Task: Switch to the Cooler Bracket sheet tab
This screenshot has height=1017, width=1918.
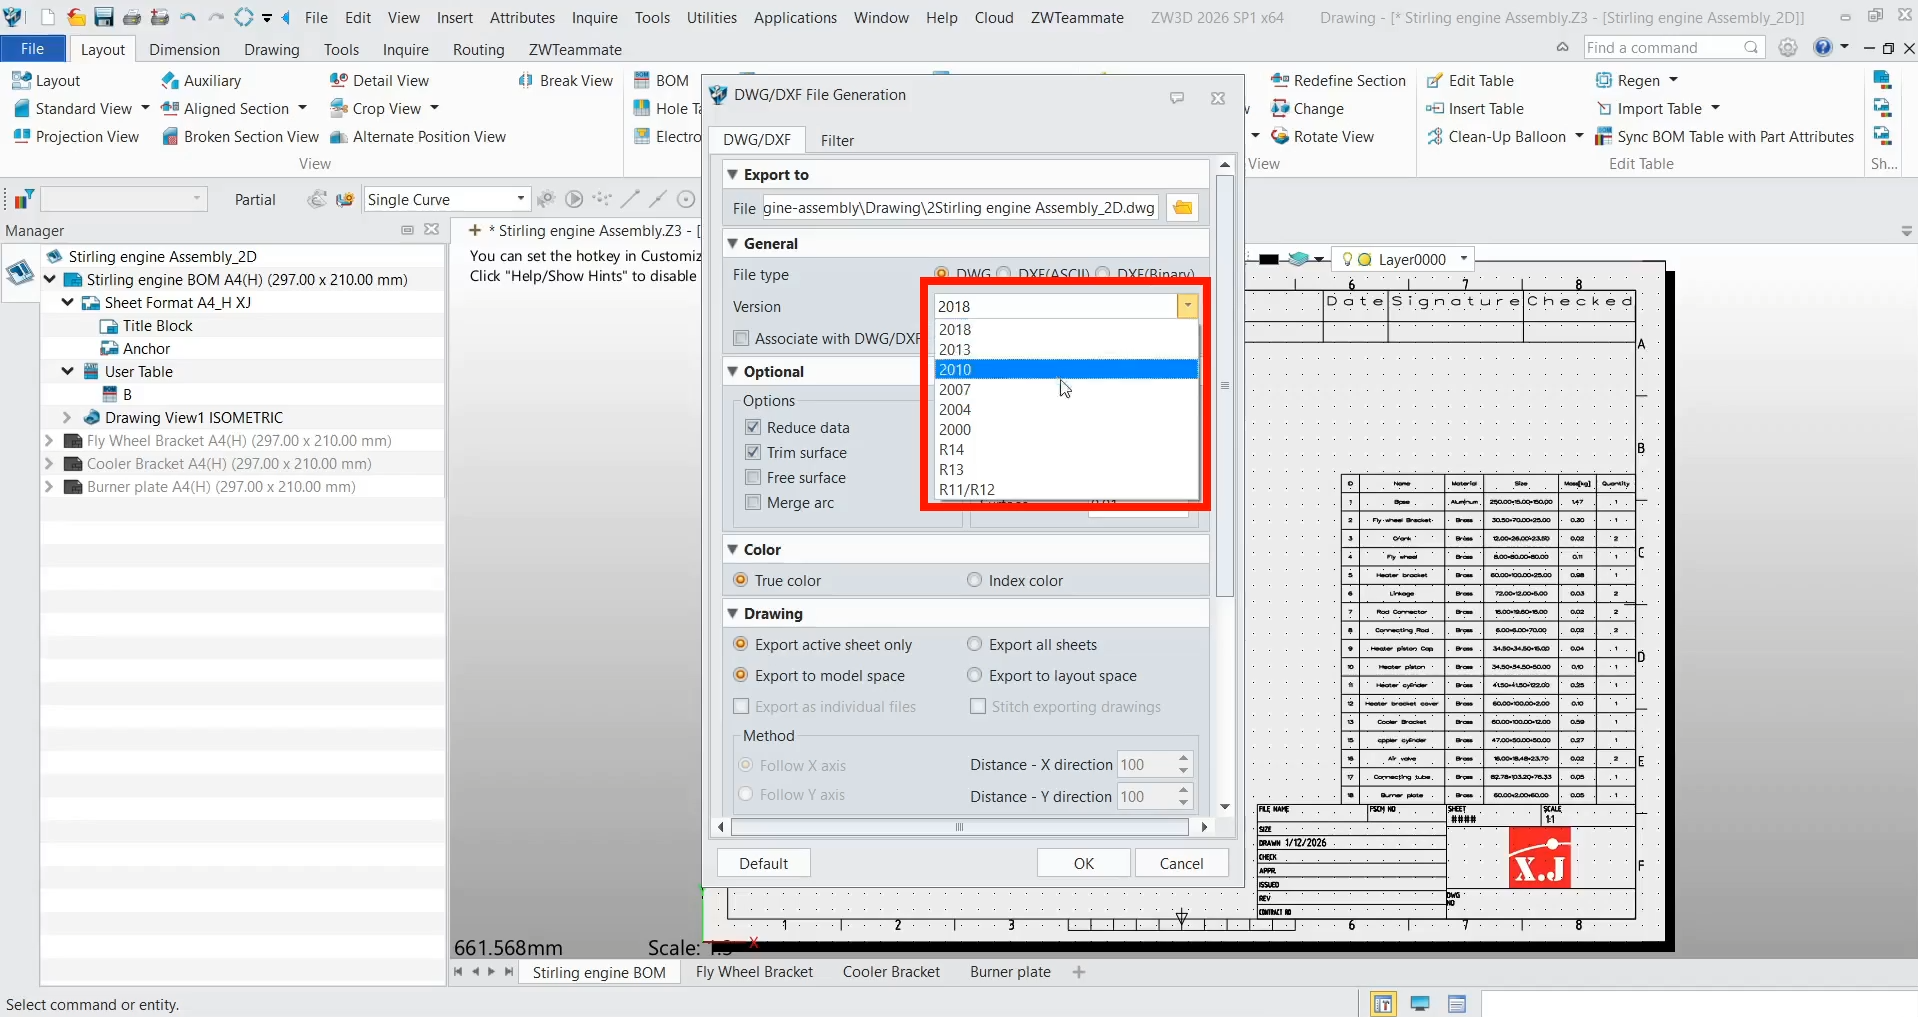Action: [890, 971]
